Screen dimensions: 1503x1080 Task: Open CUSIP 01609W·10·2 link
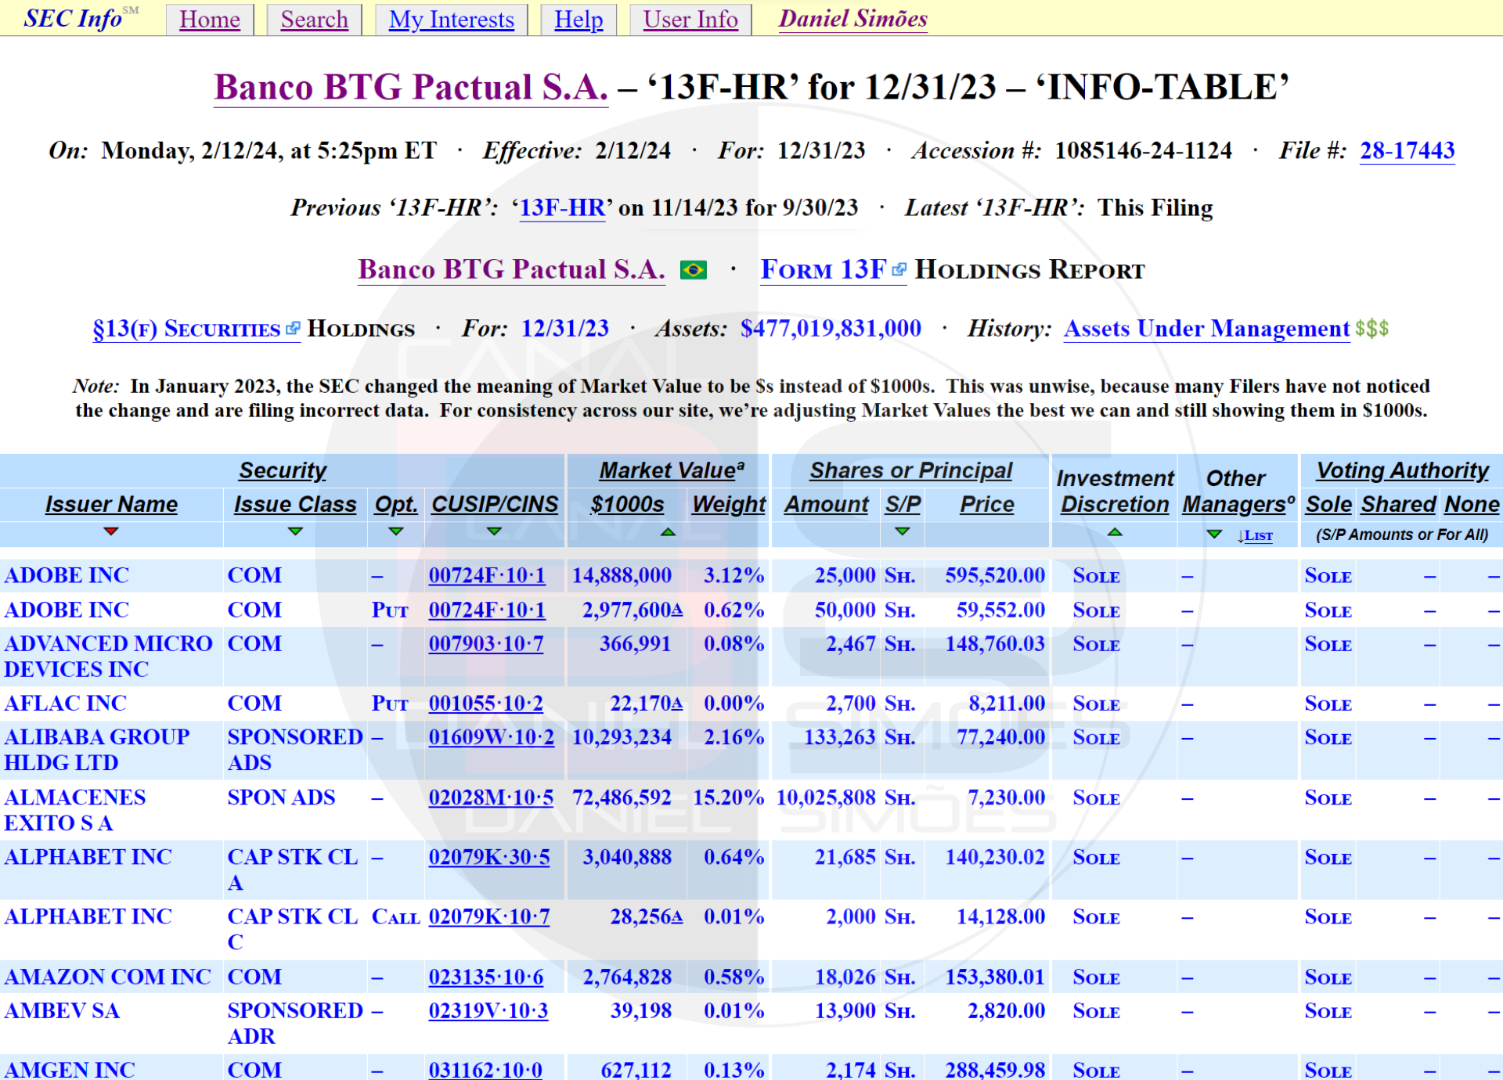(491, 738)
